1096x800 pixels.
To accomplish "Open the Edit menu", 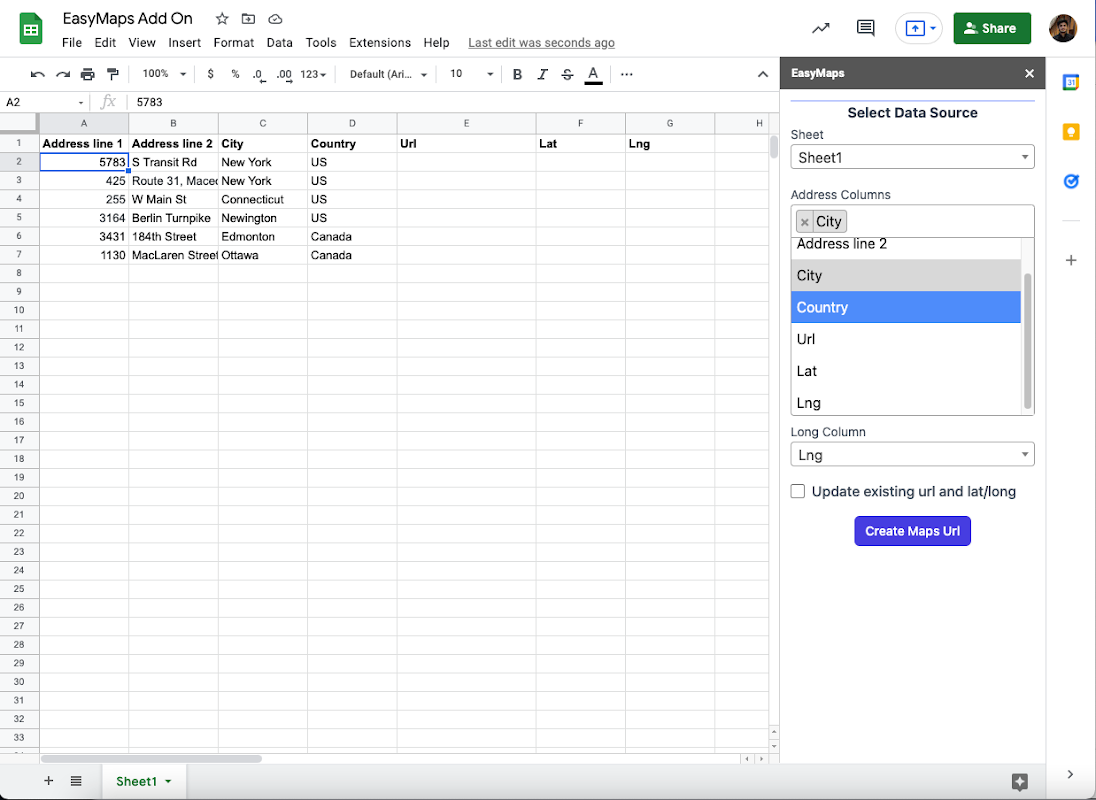I will point(105,43).
